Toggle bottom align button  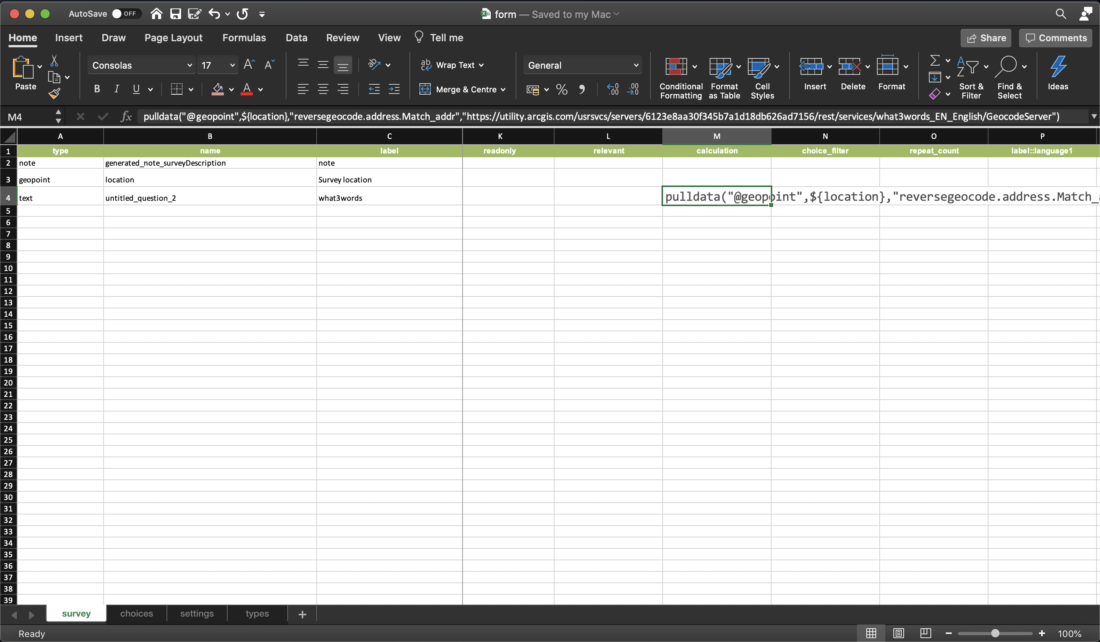click(x=342, y=65)
